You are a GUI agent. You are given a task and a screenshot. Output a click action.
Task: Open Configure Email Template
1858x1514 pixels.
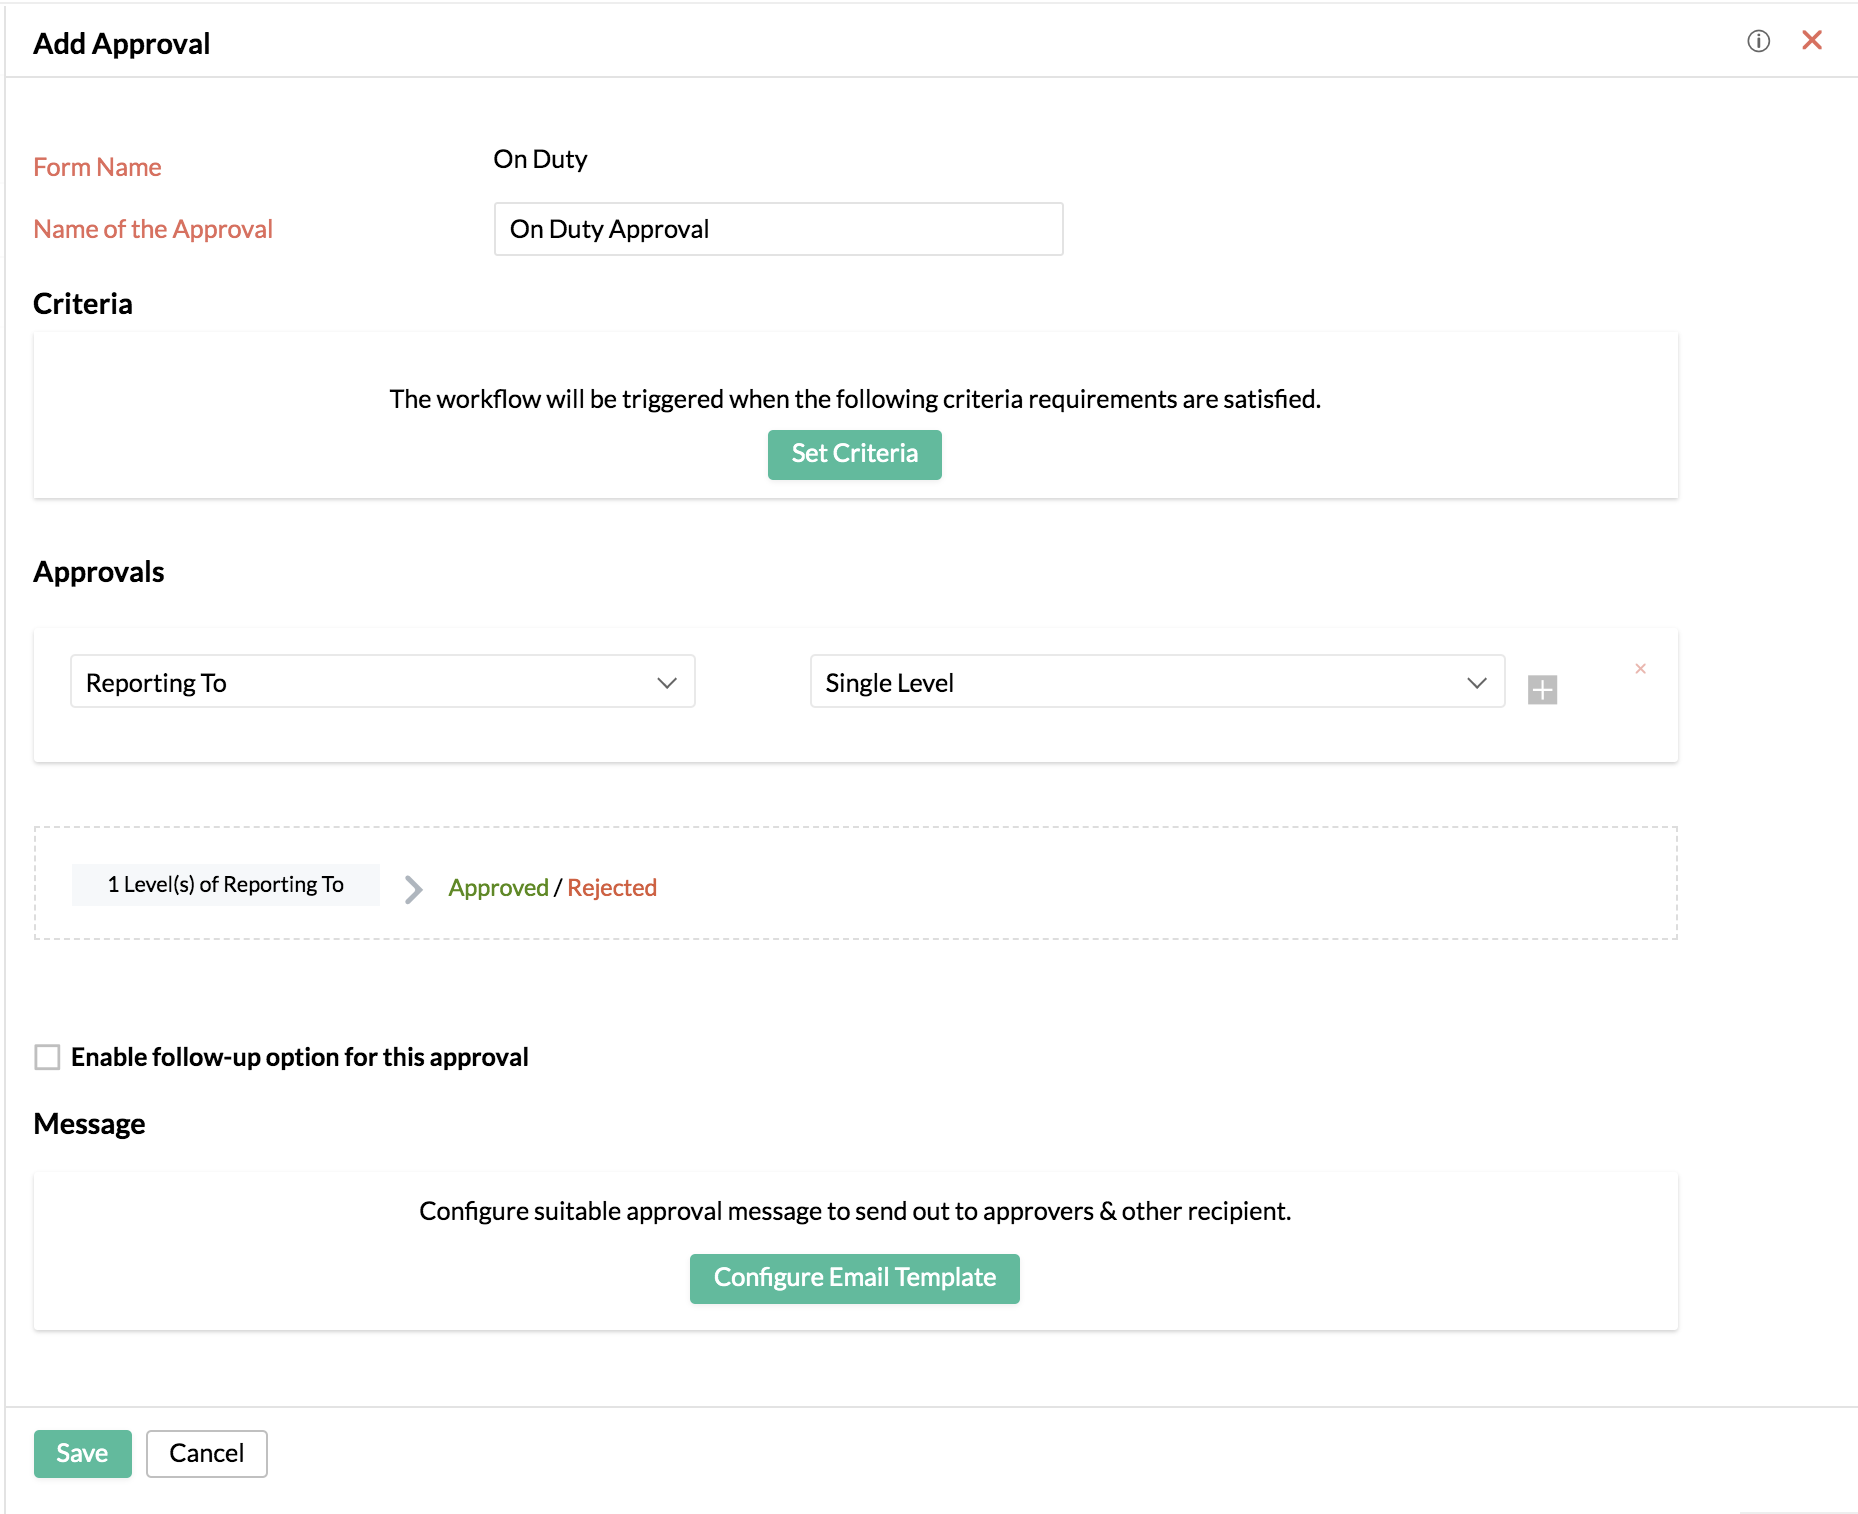click(x=854, y=1278)
